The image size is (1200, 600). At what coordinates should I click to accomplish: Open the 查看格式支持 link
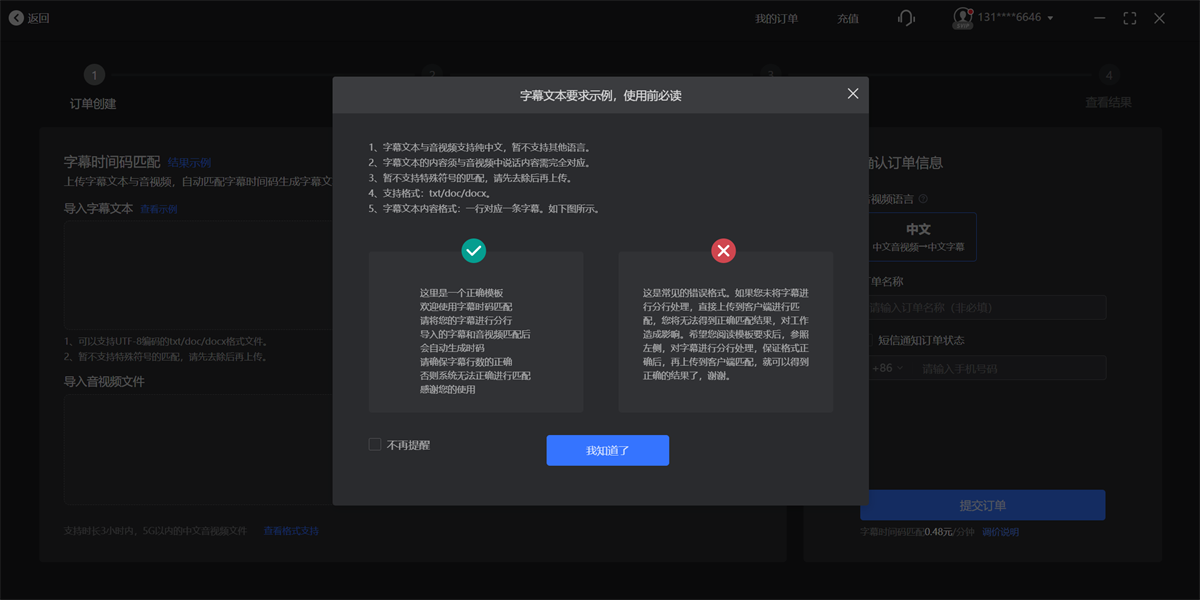tap(291, 531)
